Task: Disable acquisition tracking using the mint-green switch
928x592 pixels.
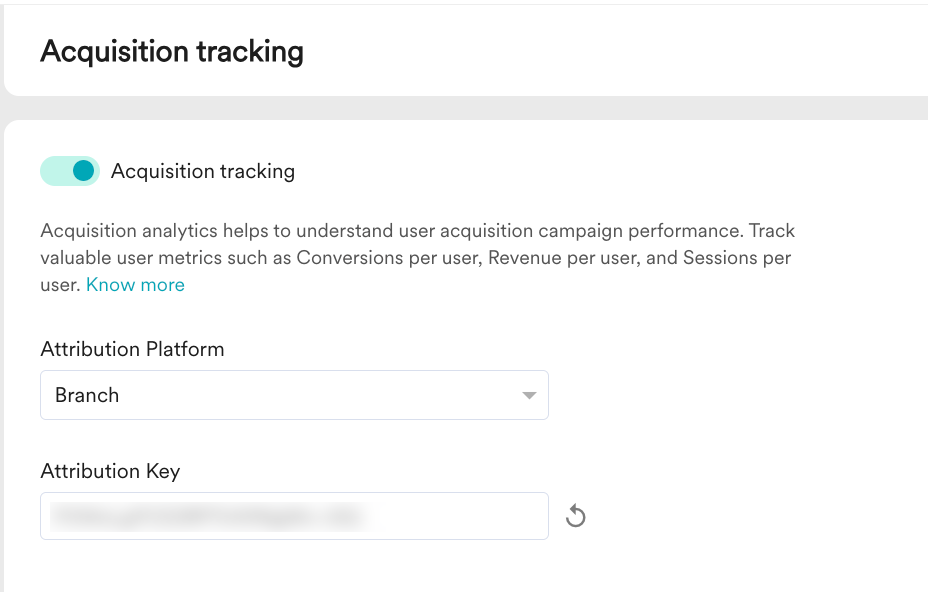Action: [x=70, y=171]
